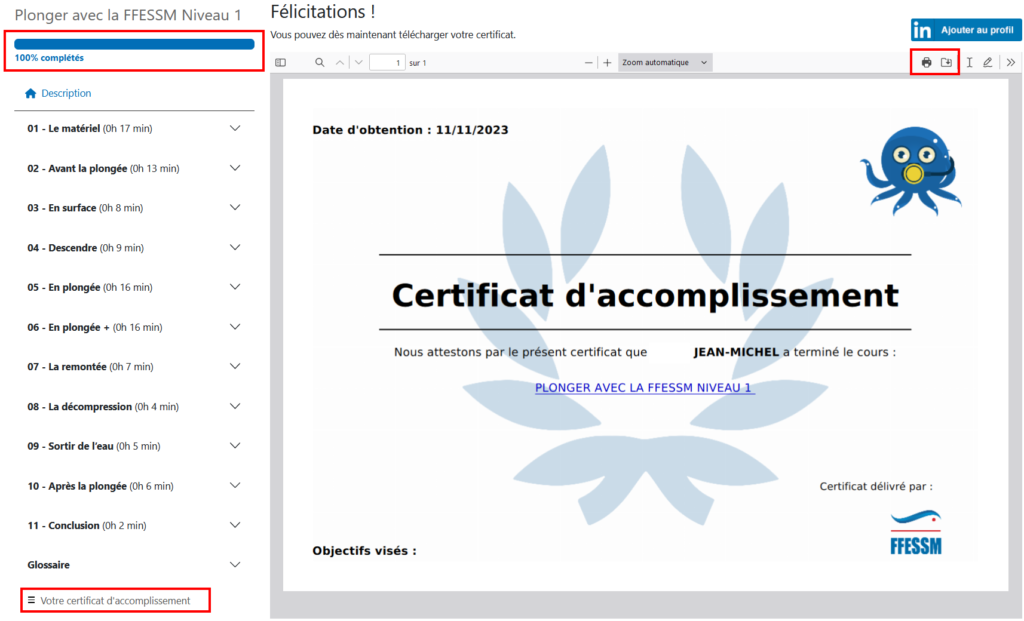The height and width of the screenshot is (621, 1024).
Task: Activate the draw pencil tool
Action: pos(988,63)
